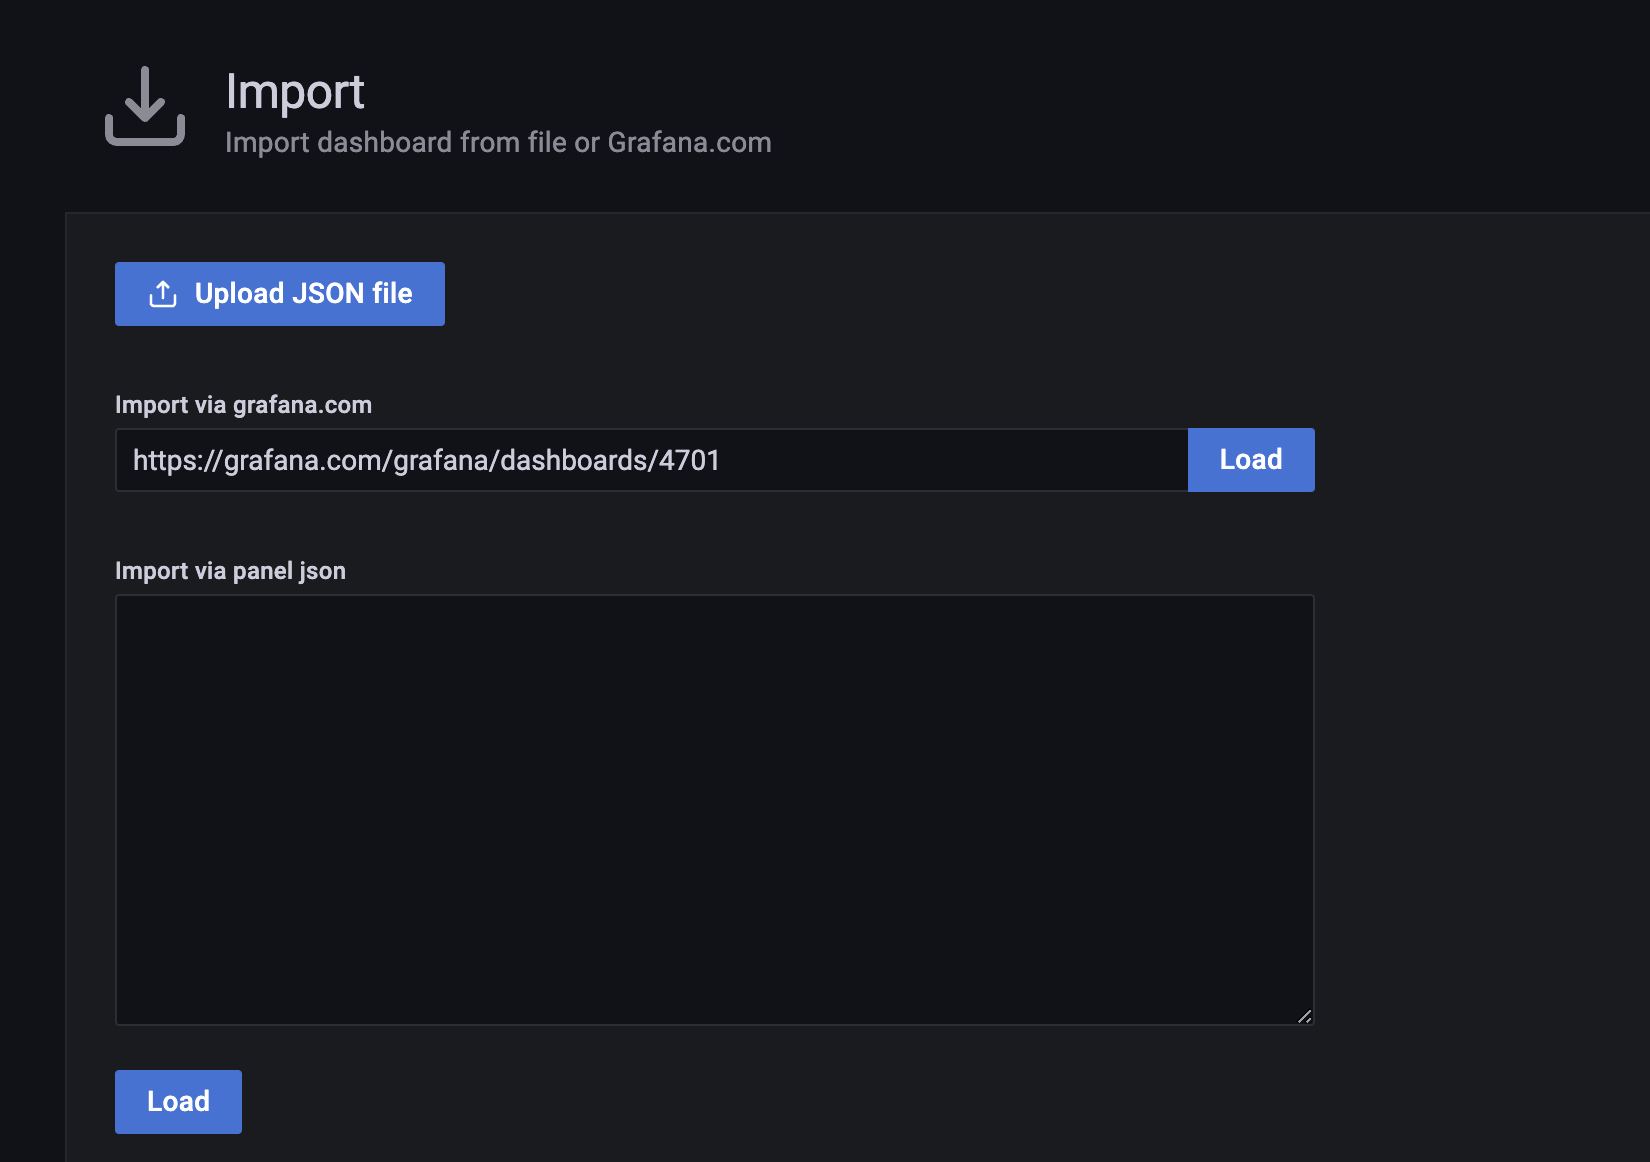This screenshot has width=1650, height=1162.
Task: Click the 'Import via grafana.com' label
Action: (243, 405)
